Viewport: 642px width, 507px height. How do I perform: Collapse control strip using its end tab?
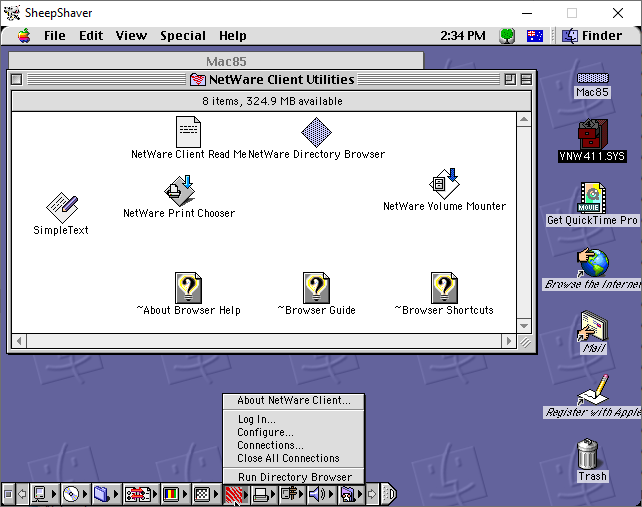(x=389, y=494)
